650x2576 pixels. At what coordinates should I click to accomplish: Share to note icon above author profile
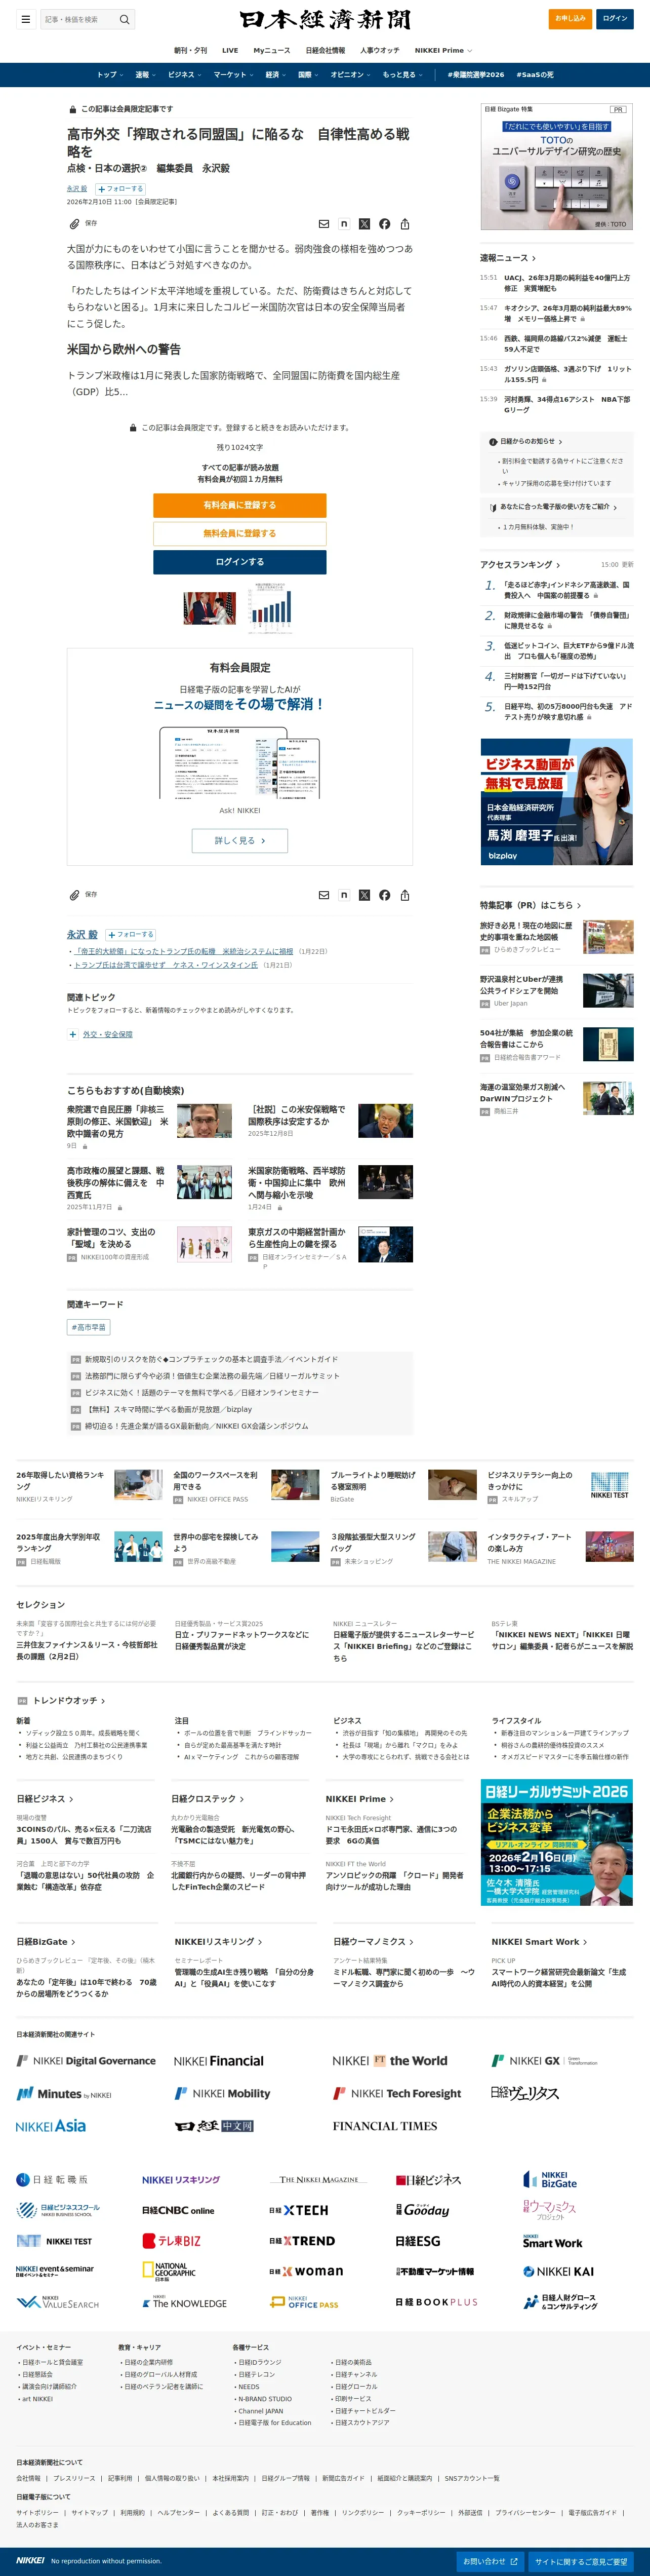(344, 895)
